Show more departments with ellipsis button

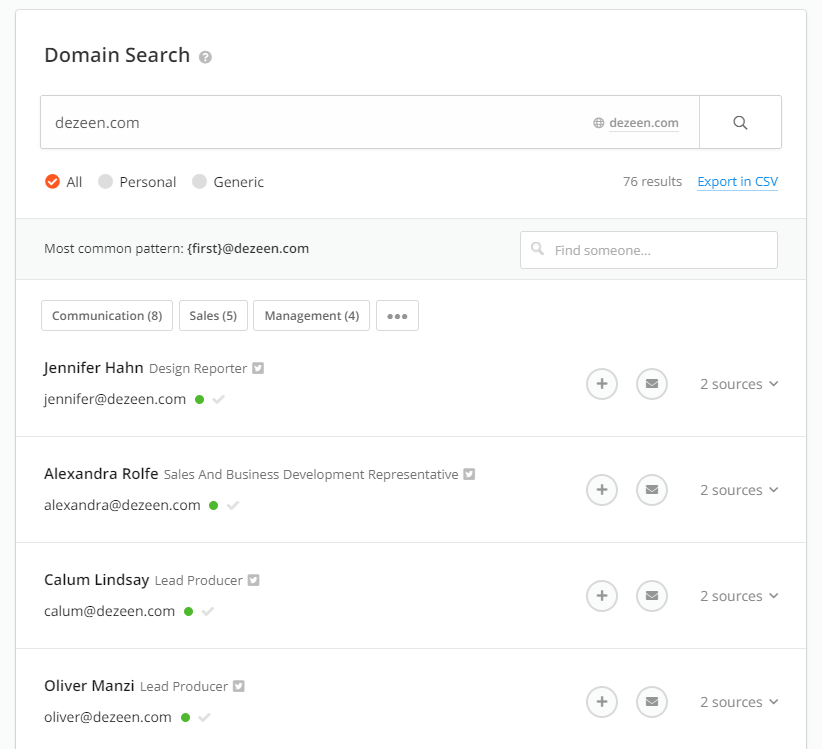click(x=397, y=316)
